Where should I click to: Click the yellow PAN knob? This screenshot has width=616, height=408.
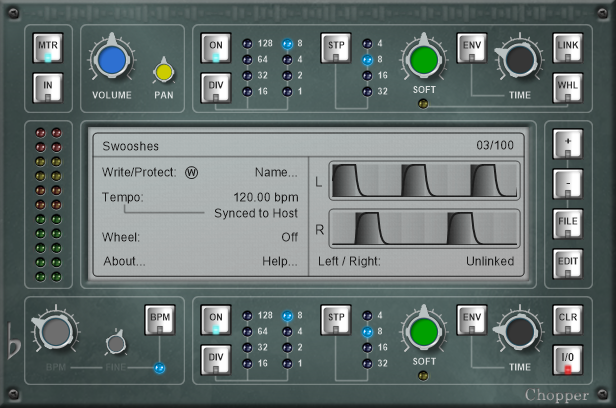164,72
